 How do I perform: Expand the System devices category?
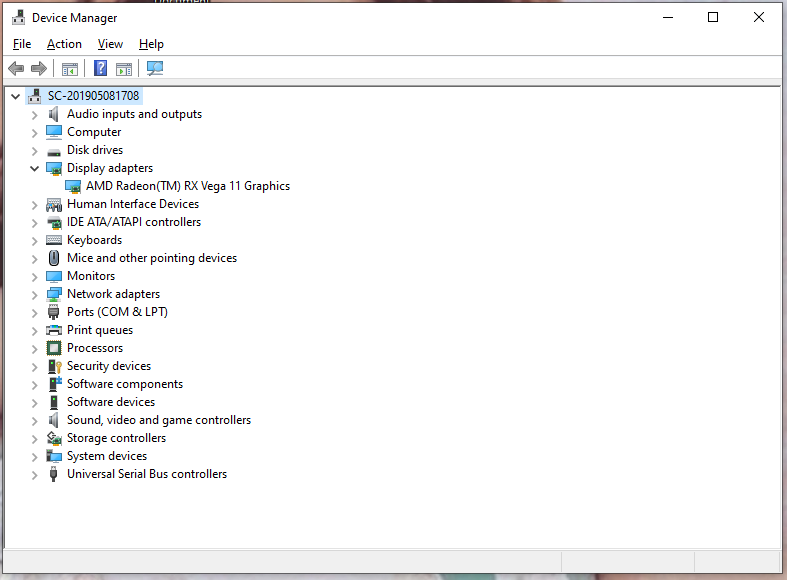(34, 457)
